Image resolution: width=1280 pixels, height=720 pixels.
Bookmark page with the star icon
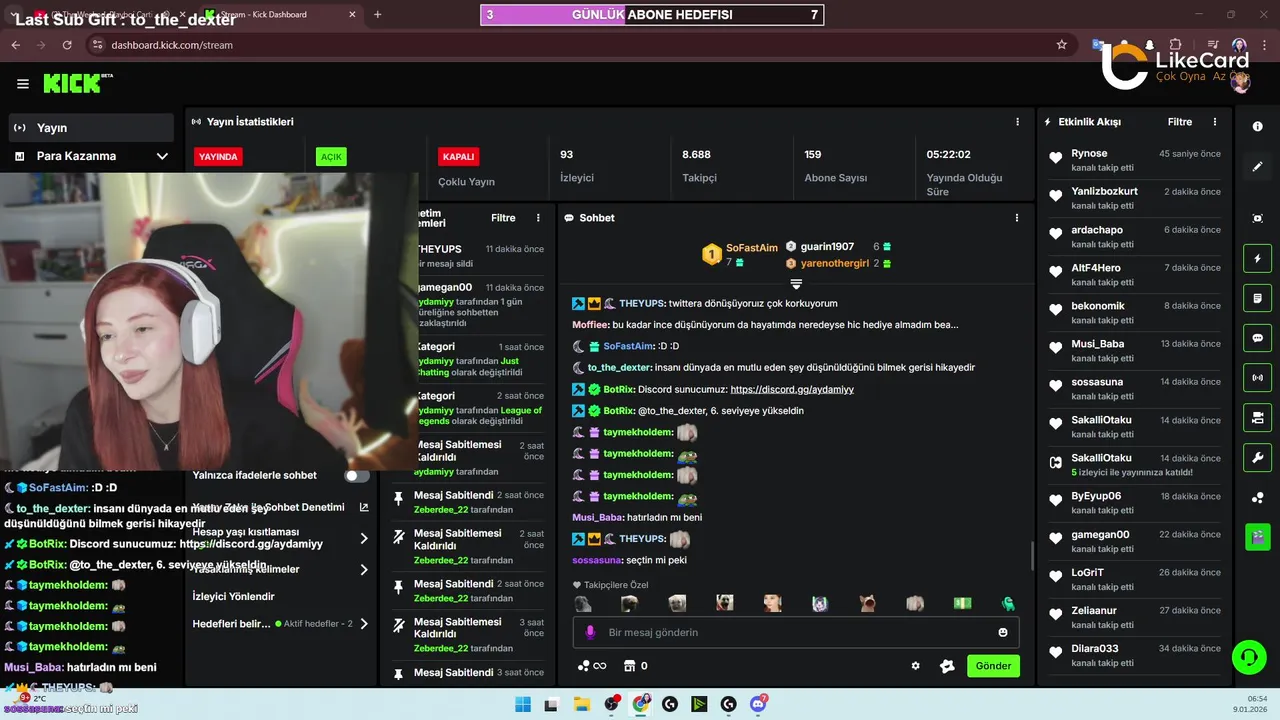click(1061, 45)
